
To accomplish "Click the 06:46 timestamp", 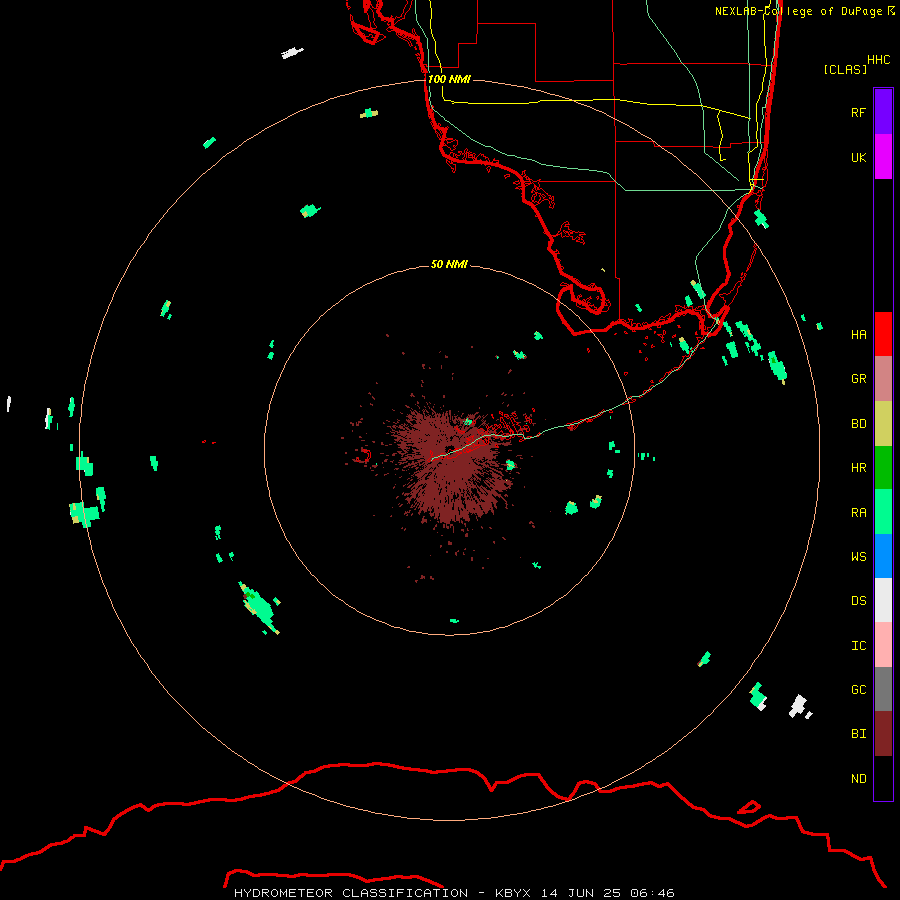I will click(652, 893).
